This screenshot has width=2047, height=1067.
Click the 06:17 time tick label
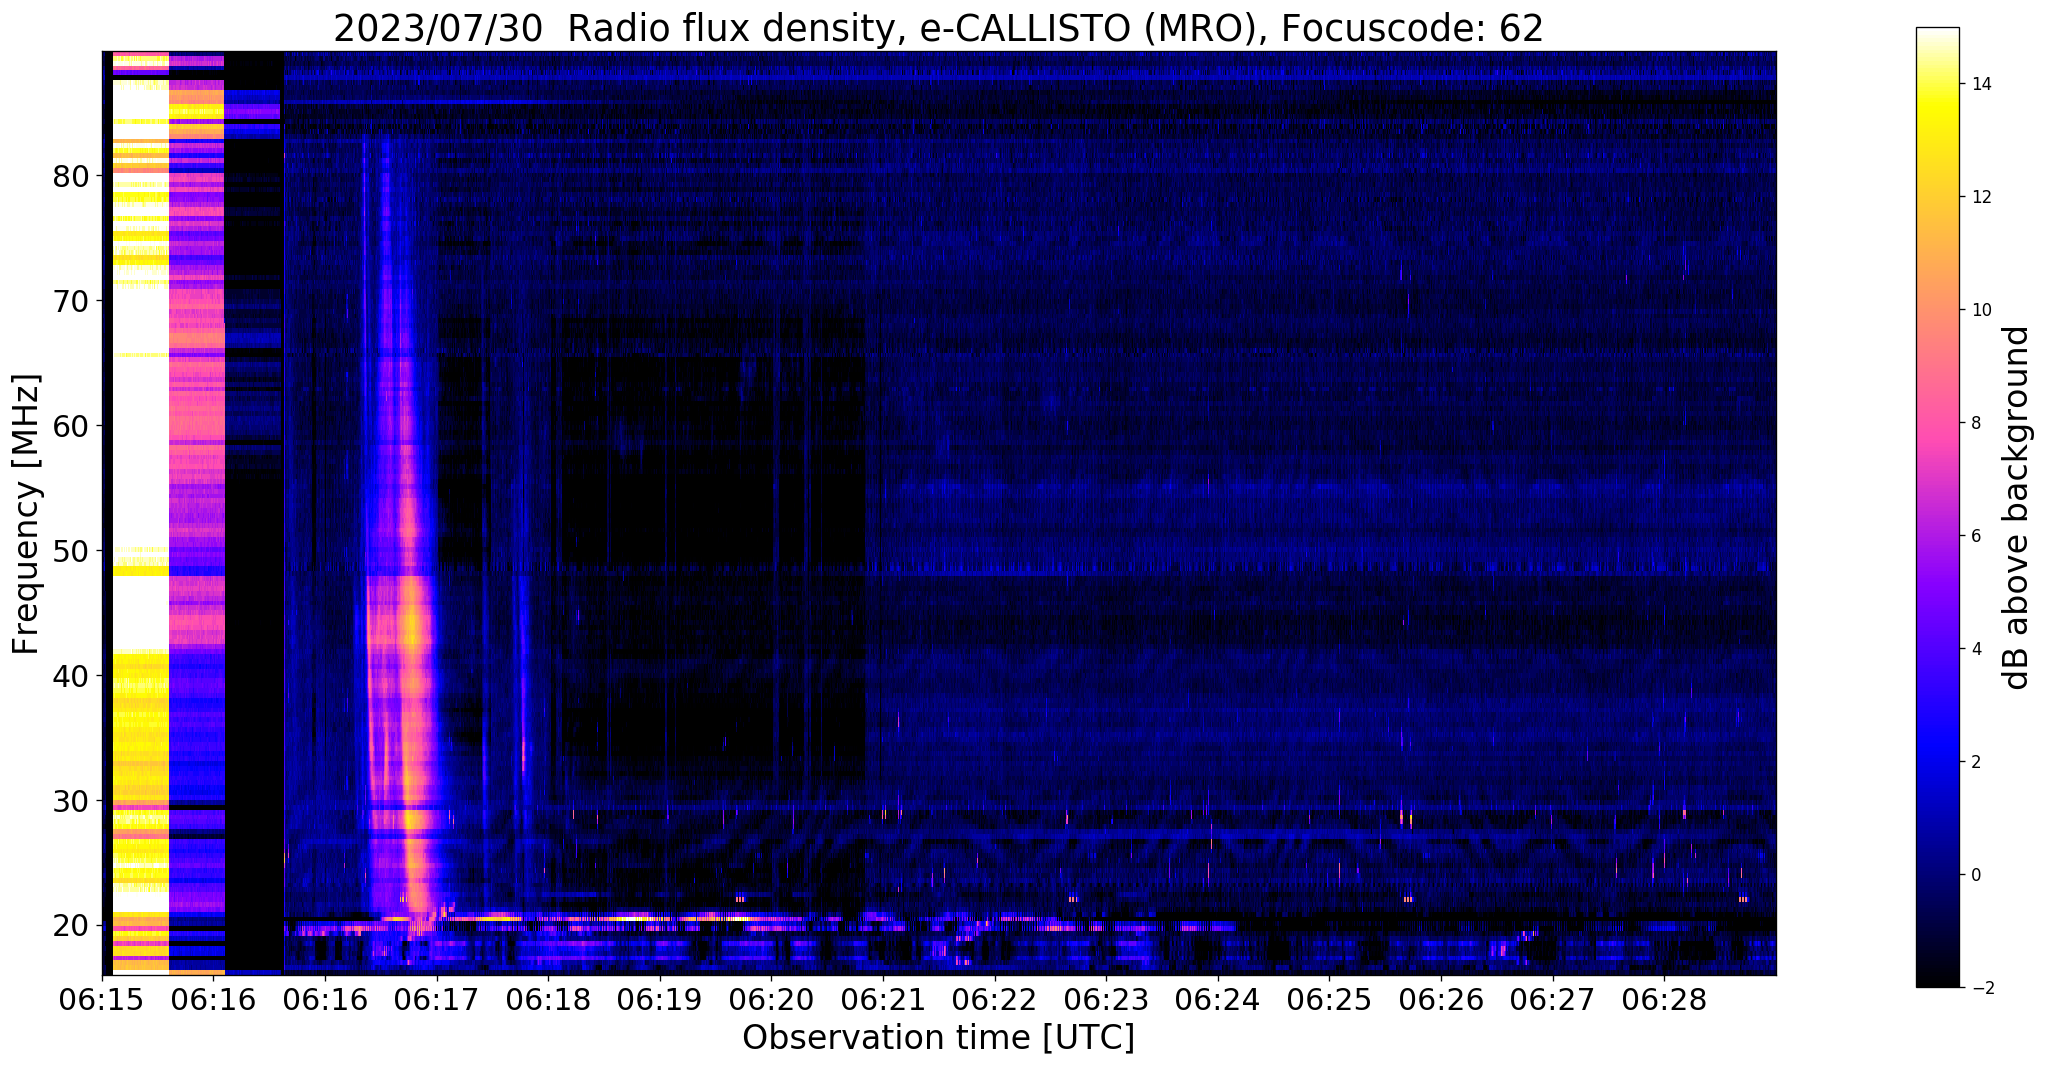point(437,998)
